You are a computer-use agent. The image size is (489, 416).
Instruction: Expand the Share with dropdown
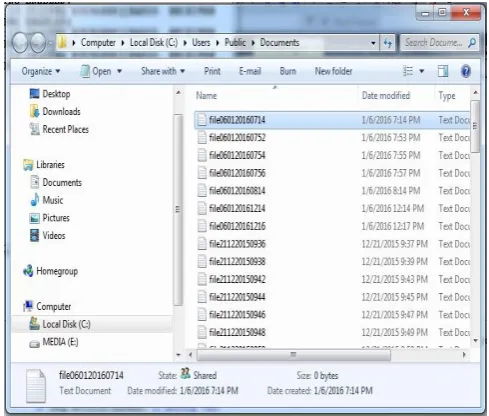coord(163,71)
